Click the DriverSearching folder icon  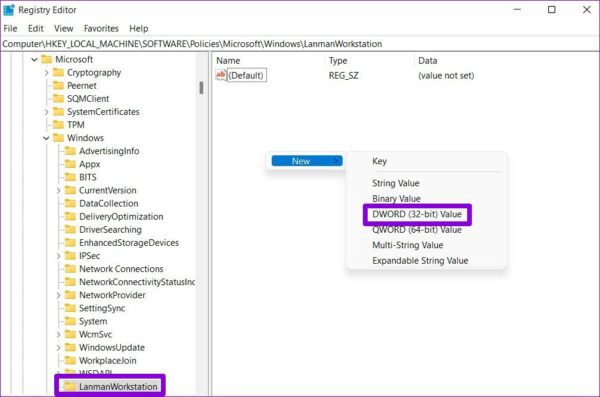(x=70, y=229)
